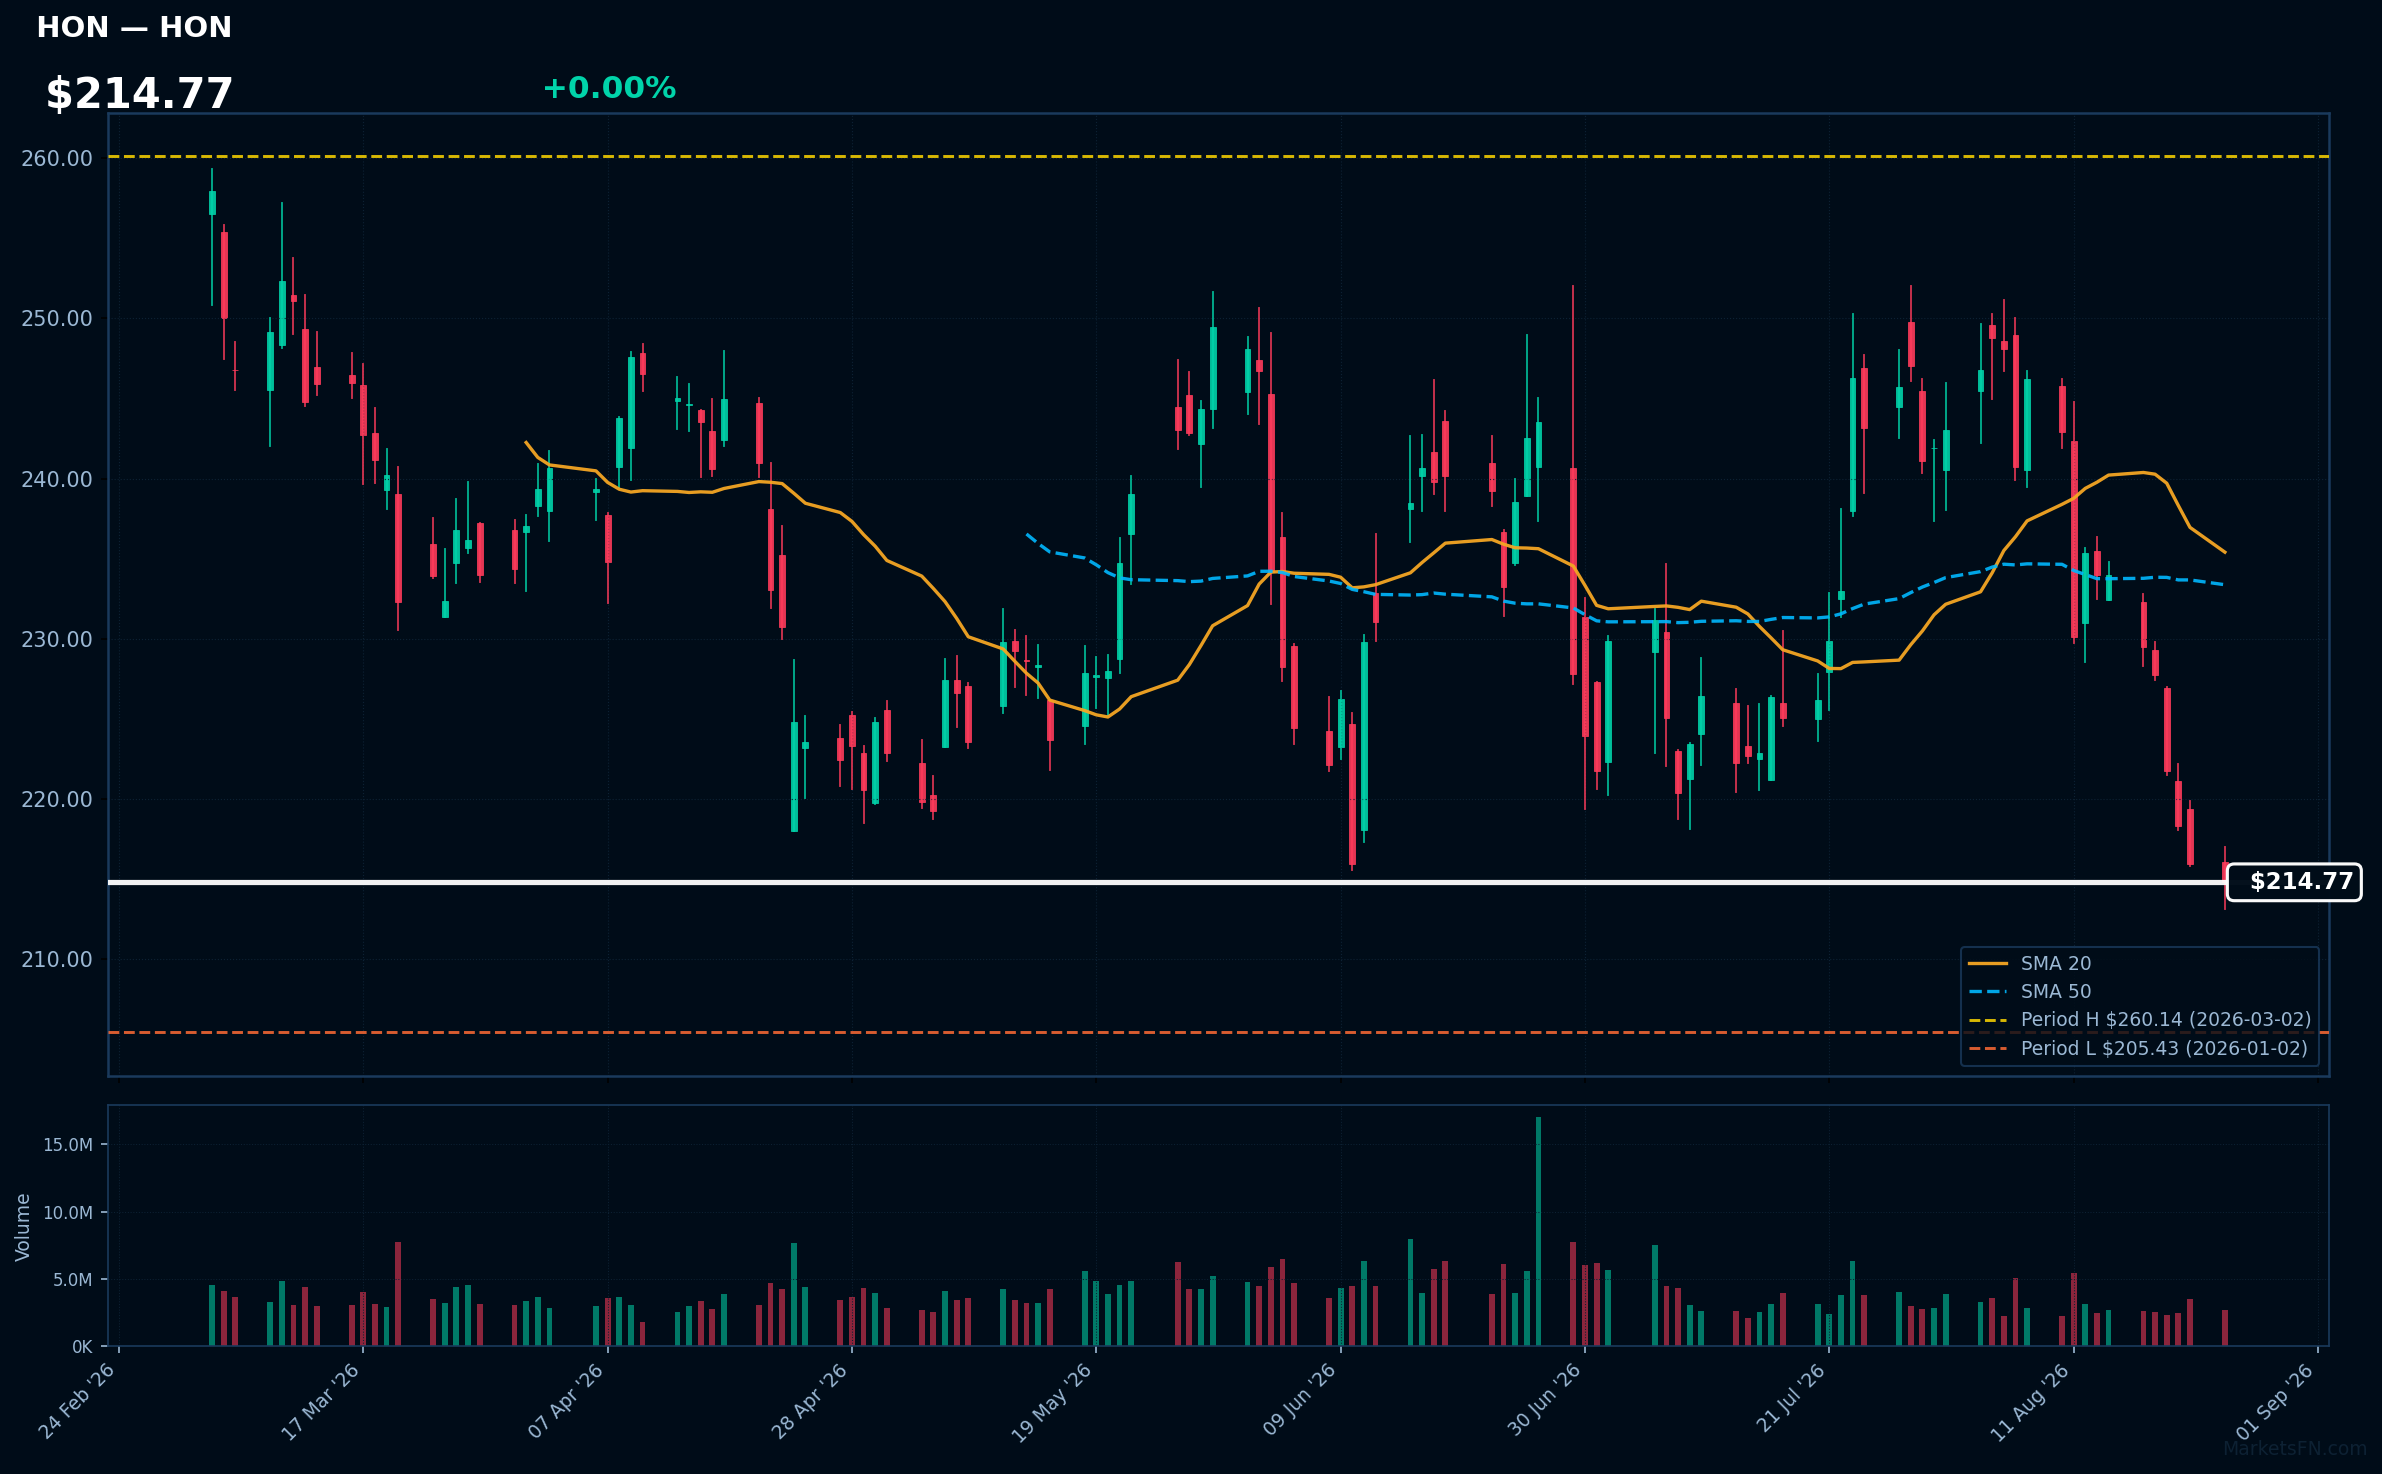Click the Period L $205.43 legend entry
This screenshot has width=2382, height=1474.
point(2138,1048)
